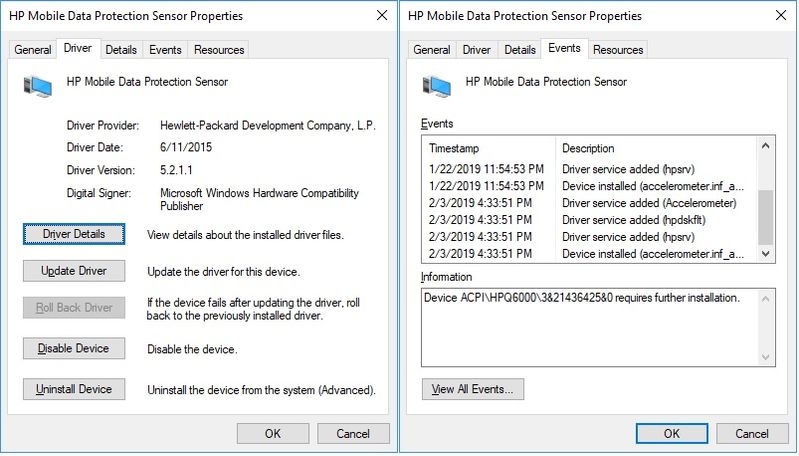Screen dimensions: 799x456
Task: Select 'Driver service added (hpdskflt)' event
Action: point(591,220)
